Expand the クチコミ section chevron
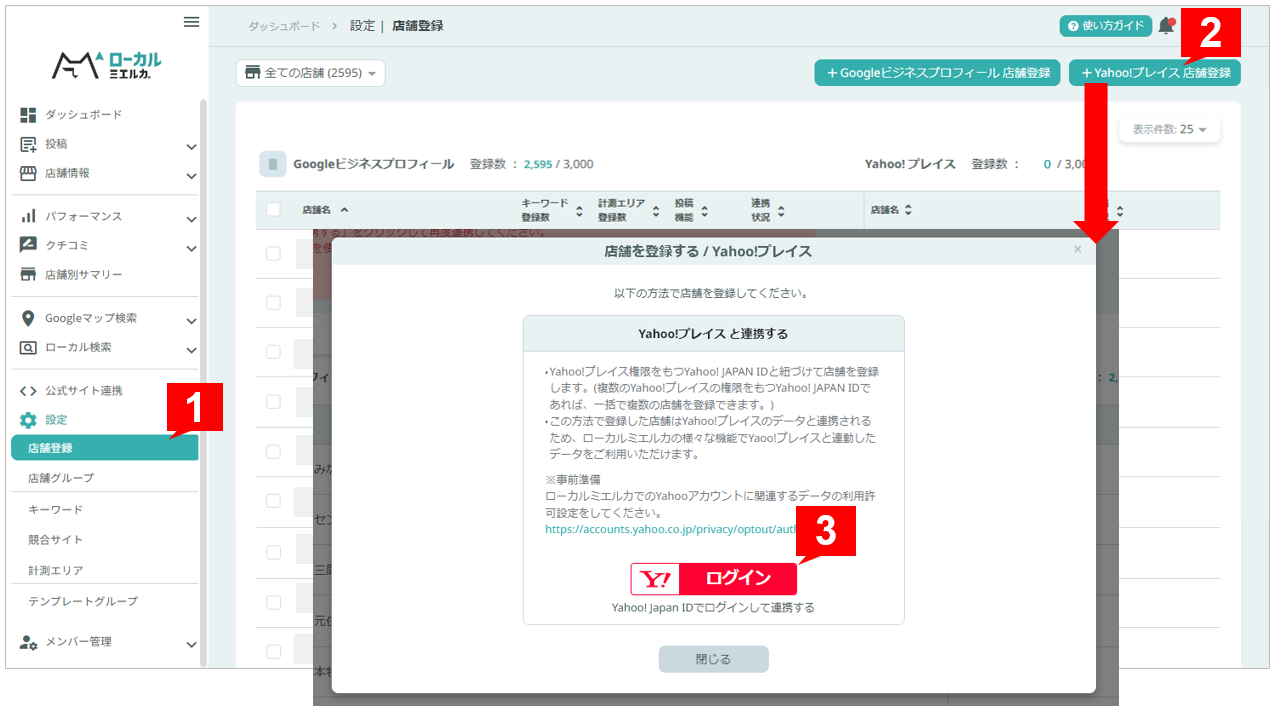This screenshot has width=1276, height=712. point(191,247)
